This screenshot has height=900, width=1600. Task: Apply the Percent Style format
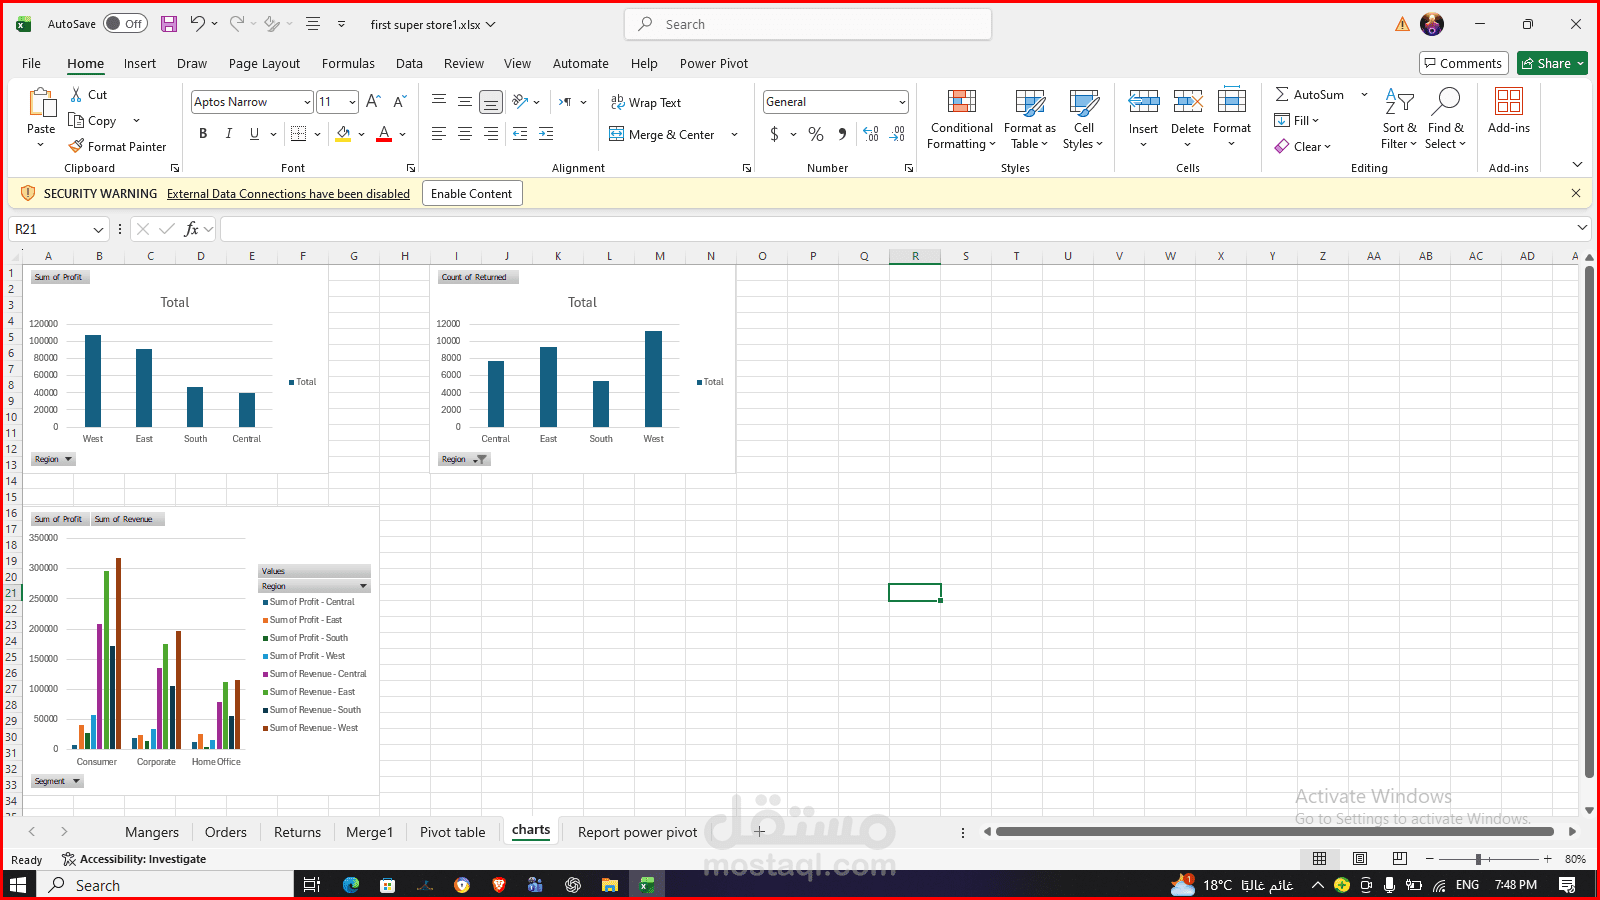click(x=815, y=133)
